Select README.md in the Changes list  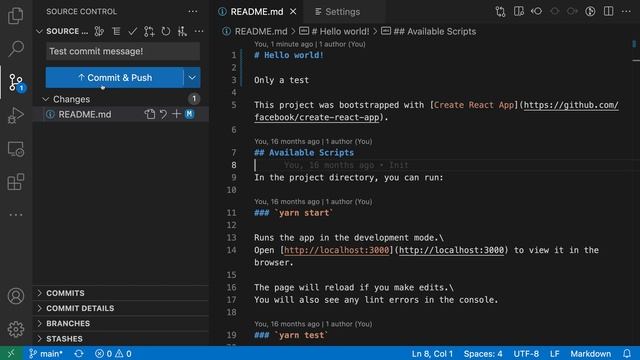84,114
